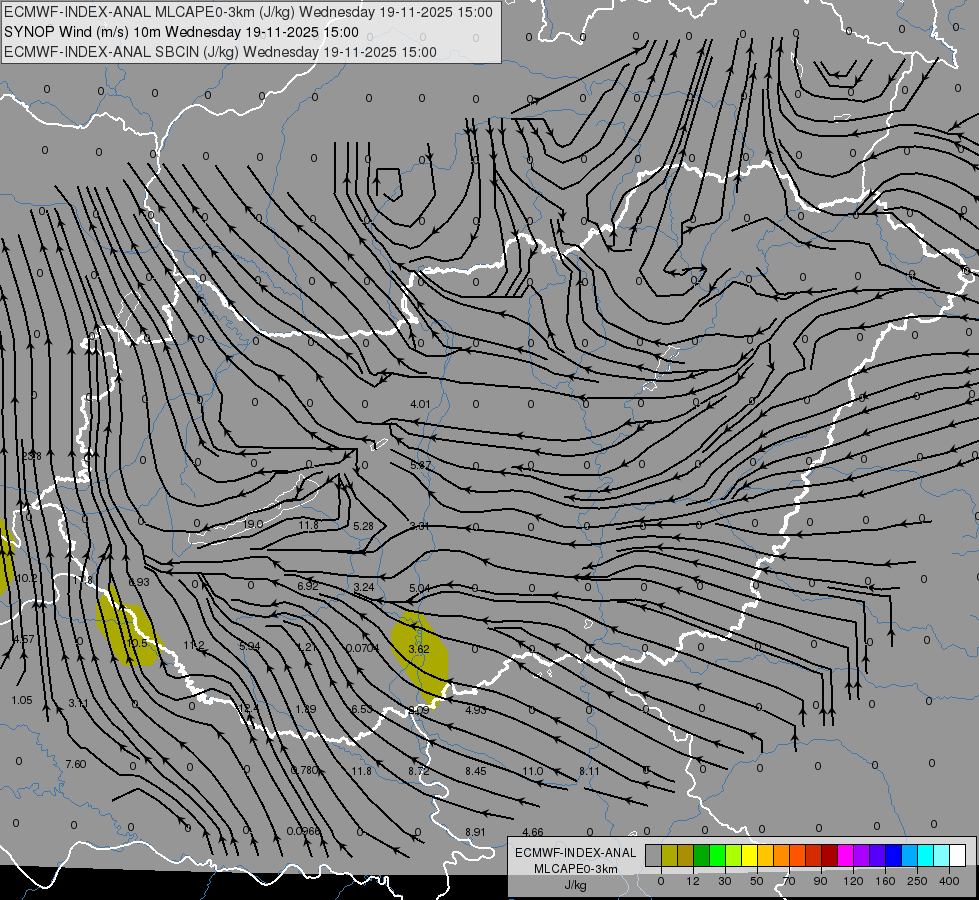979x900 pixels.
Task: Click the map value 5.04
Action: 420,588
